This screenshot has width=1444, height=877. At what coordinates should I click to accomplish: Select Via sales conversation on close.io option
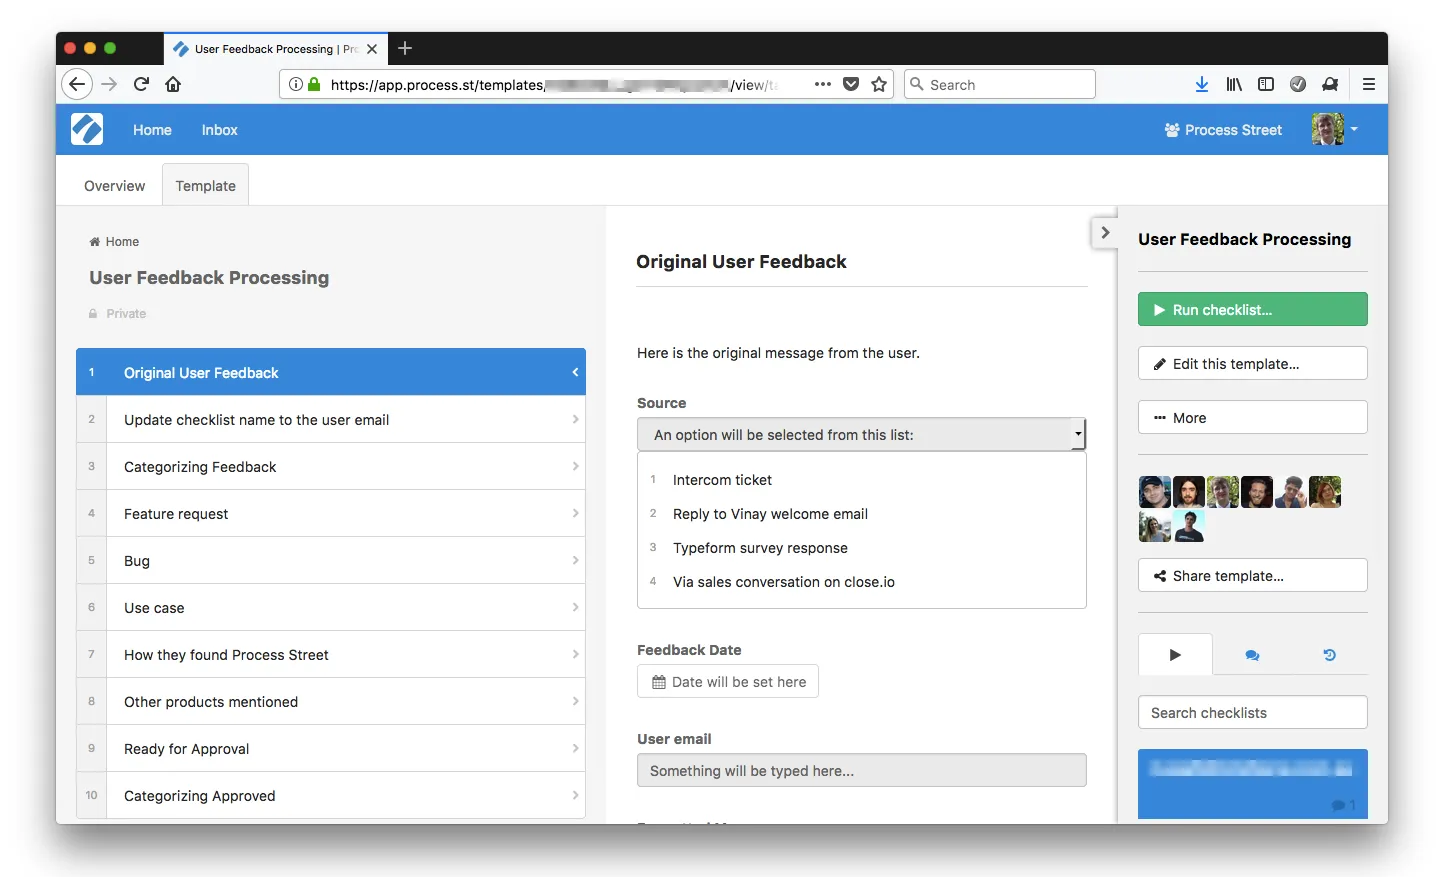783,582
